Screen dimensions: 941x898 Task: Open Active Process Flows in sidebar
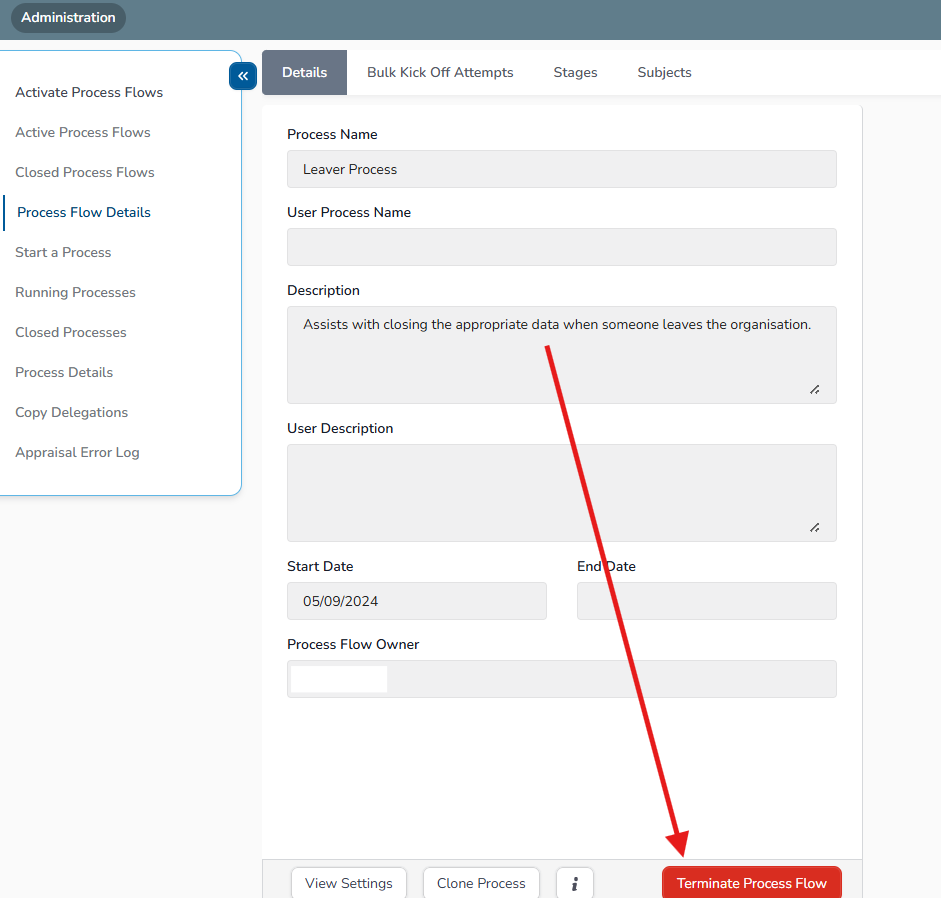pyautogui.click(x=83, y=132)
